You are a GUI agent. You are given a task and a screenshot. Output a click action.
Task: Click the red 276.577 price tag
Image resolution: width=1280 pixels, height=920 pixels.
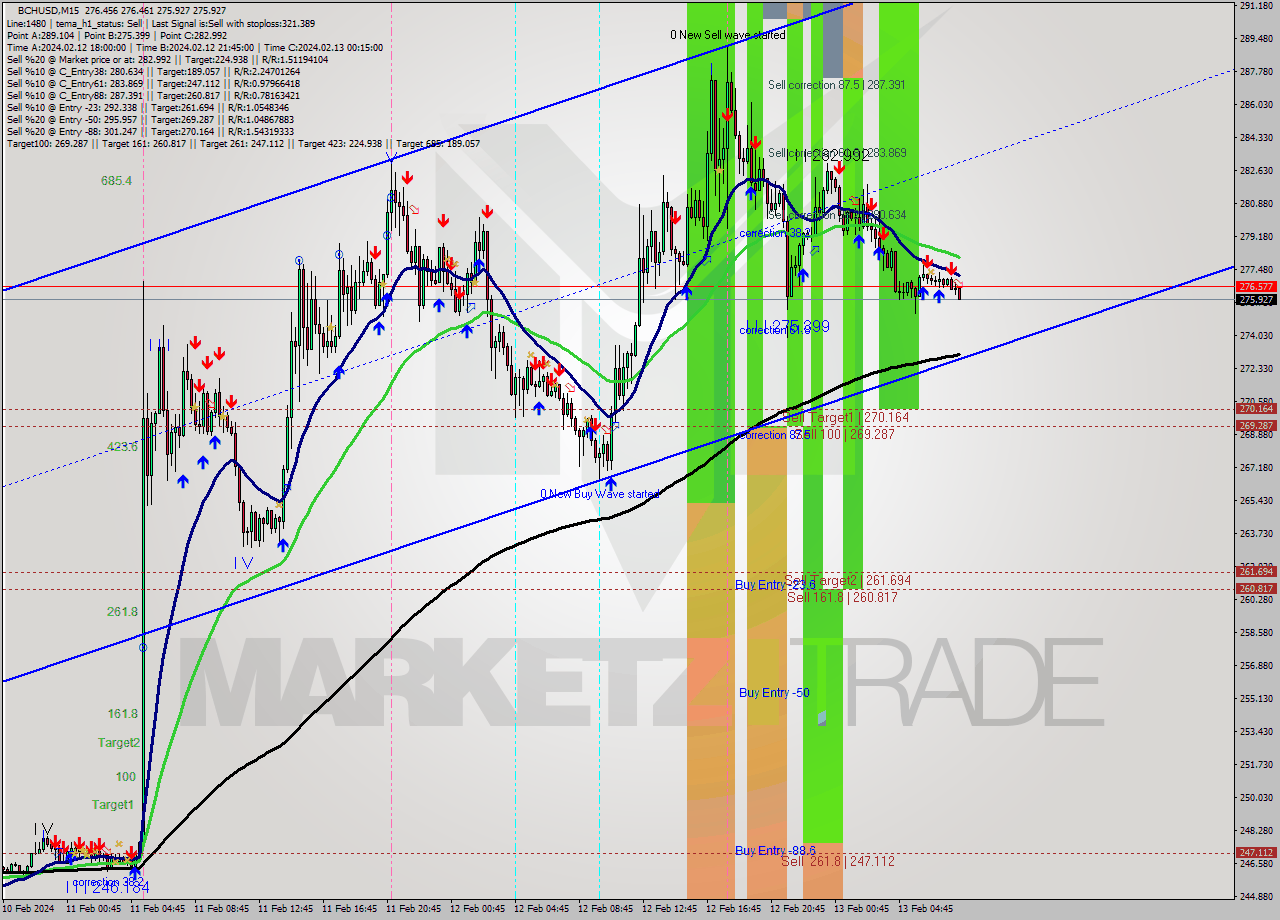tap(1256, 286)
